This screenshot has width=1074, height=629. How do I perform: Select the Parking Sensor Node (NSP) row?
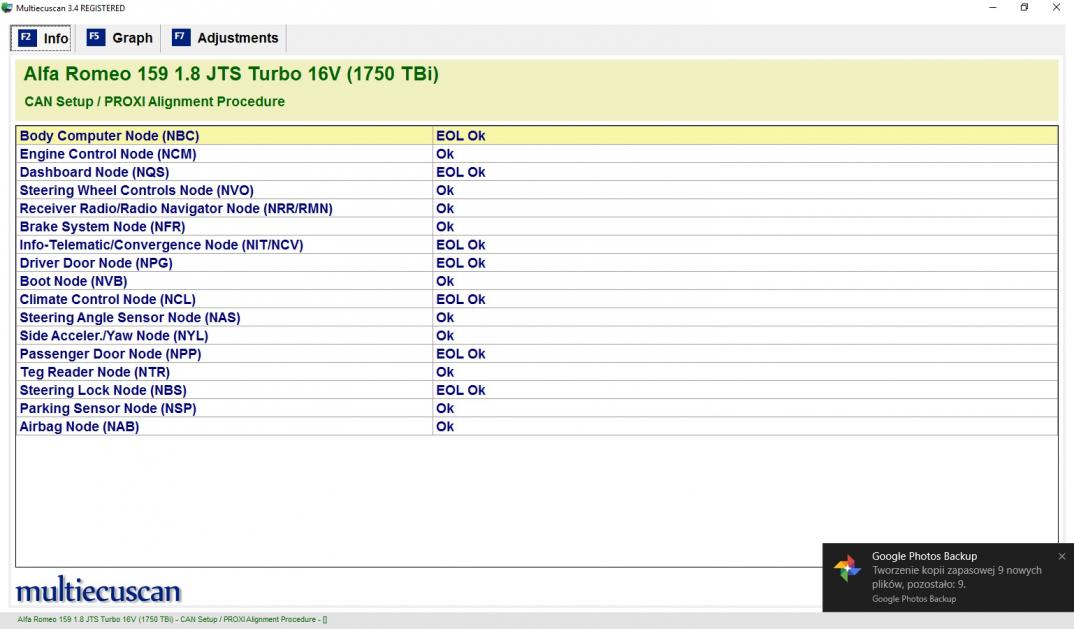pyautogui.click(x=537, y=408)
